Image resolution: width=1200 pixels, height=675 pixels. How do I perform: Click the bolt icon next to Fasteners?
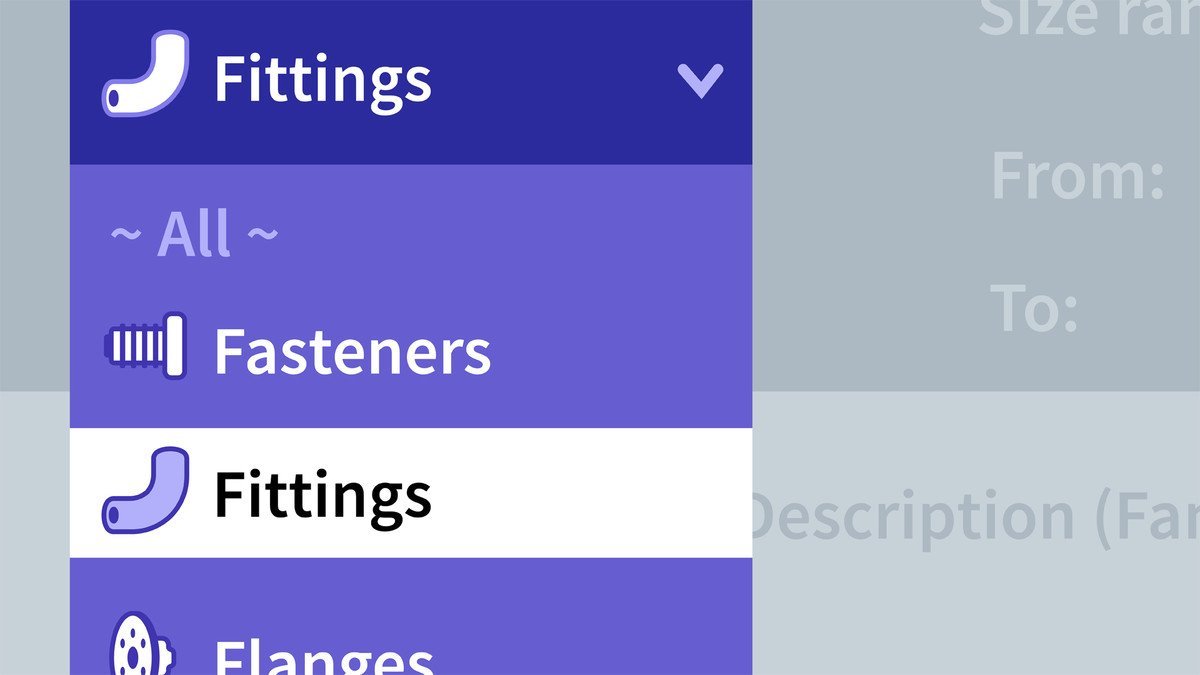(146, 346)
